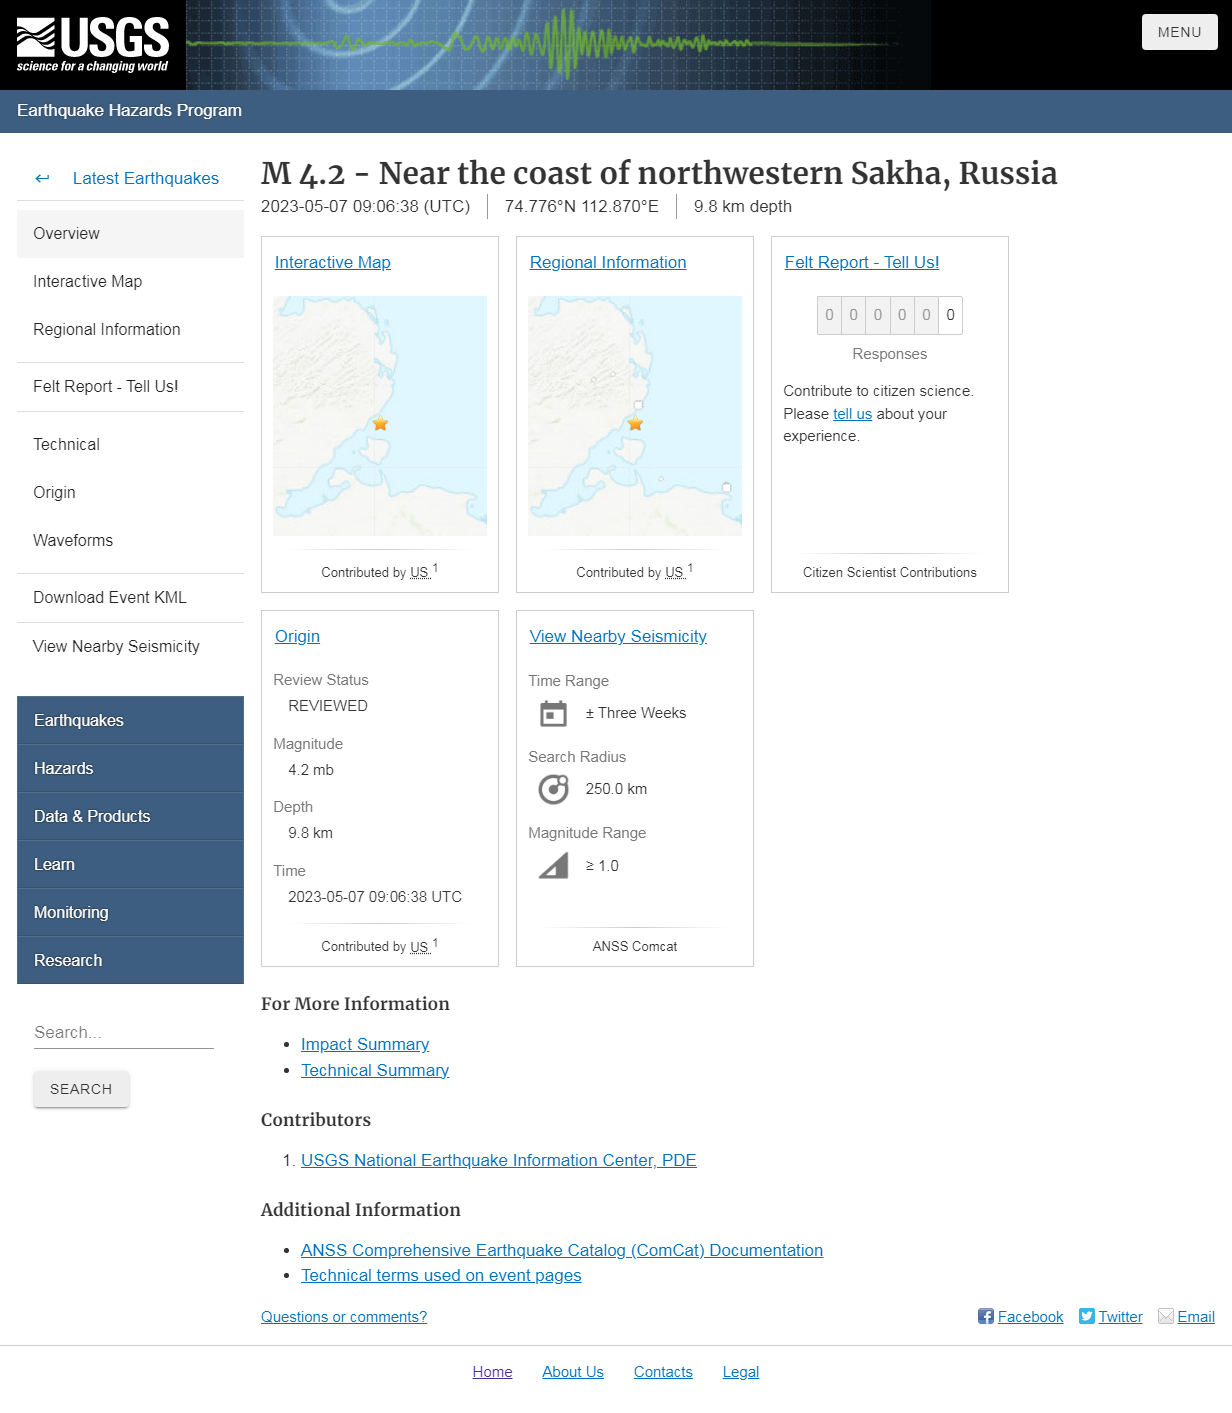Viewport: 1232px width, 1413px height.
Task: Open Hazards navigation section
Action: click(x=130, y=768)
